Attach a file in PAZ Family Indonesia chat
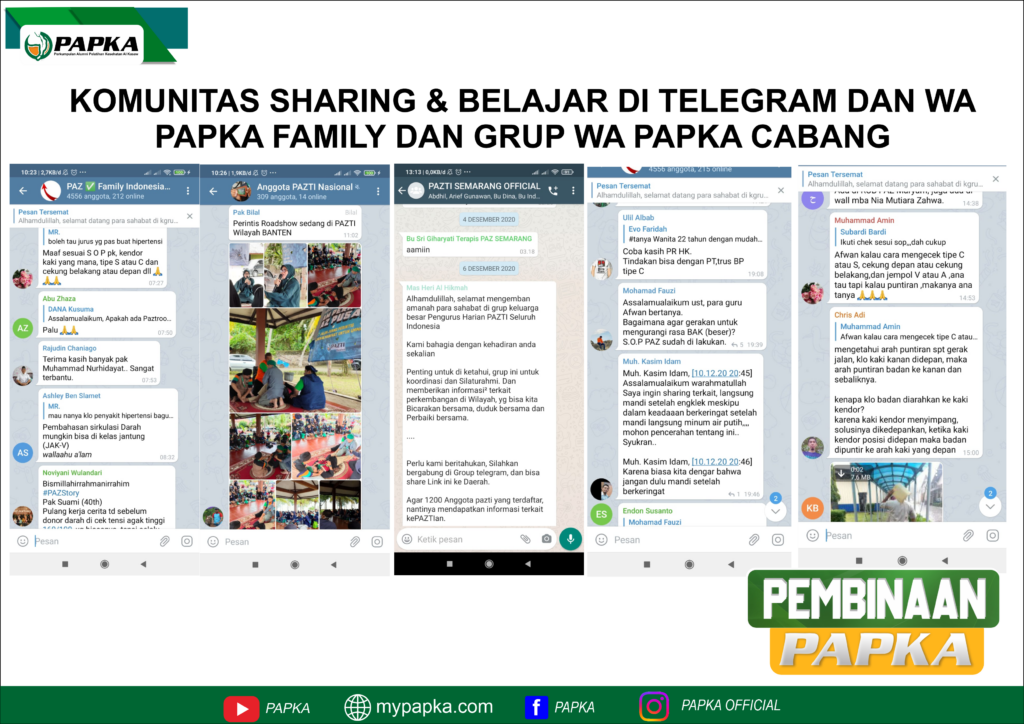 [165, 541]
